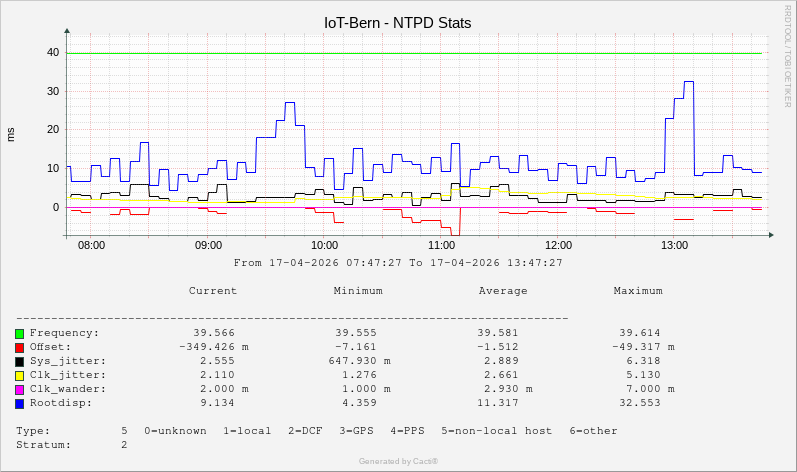
Task: Click the Maximum column header
Action: [x=638, y=291]
